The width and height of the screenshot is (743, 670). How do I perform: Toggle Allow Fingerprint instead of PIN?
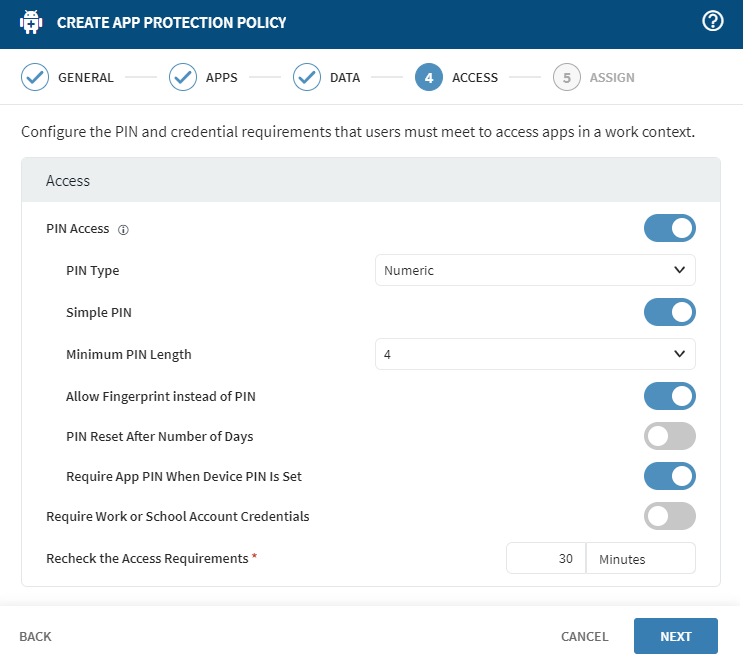coord(669,396)
